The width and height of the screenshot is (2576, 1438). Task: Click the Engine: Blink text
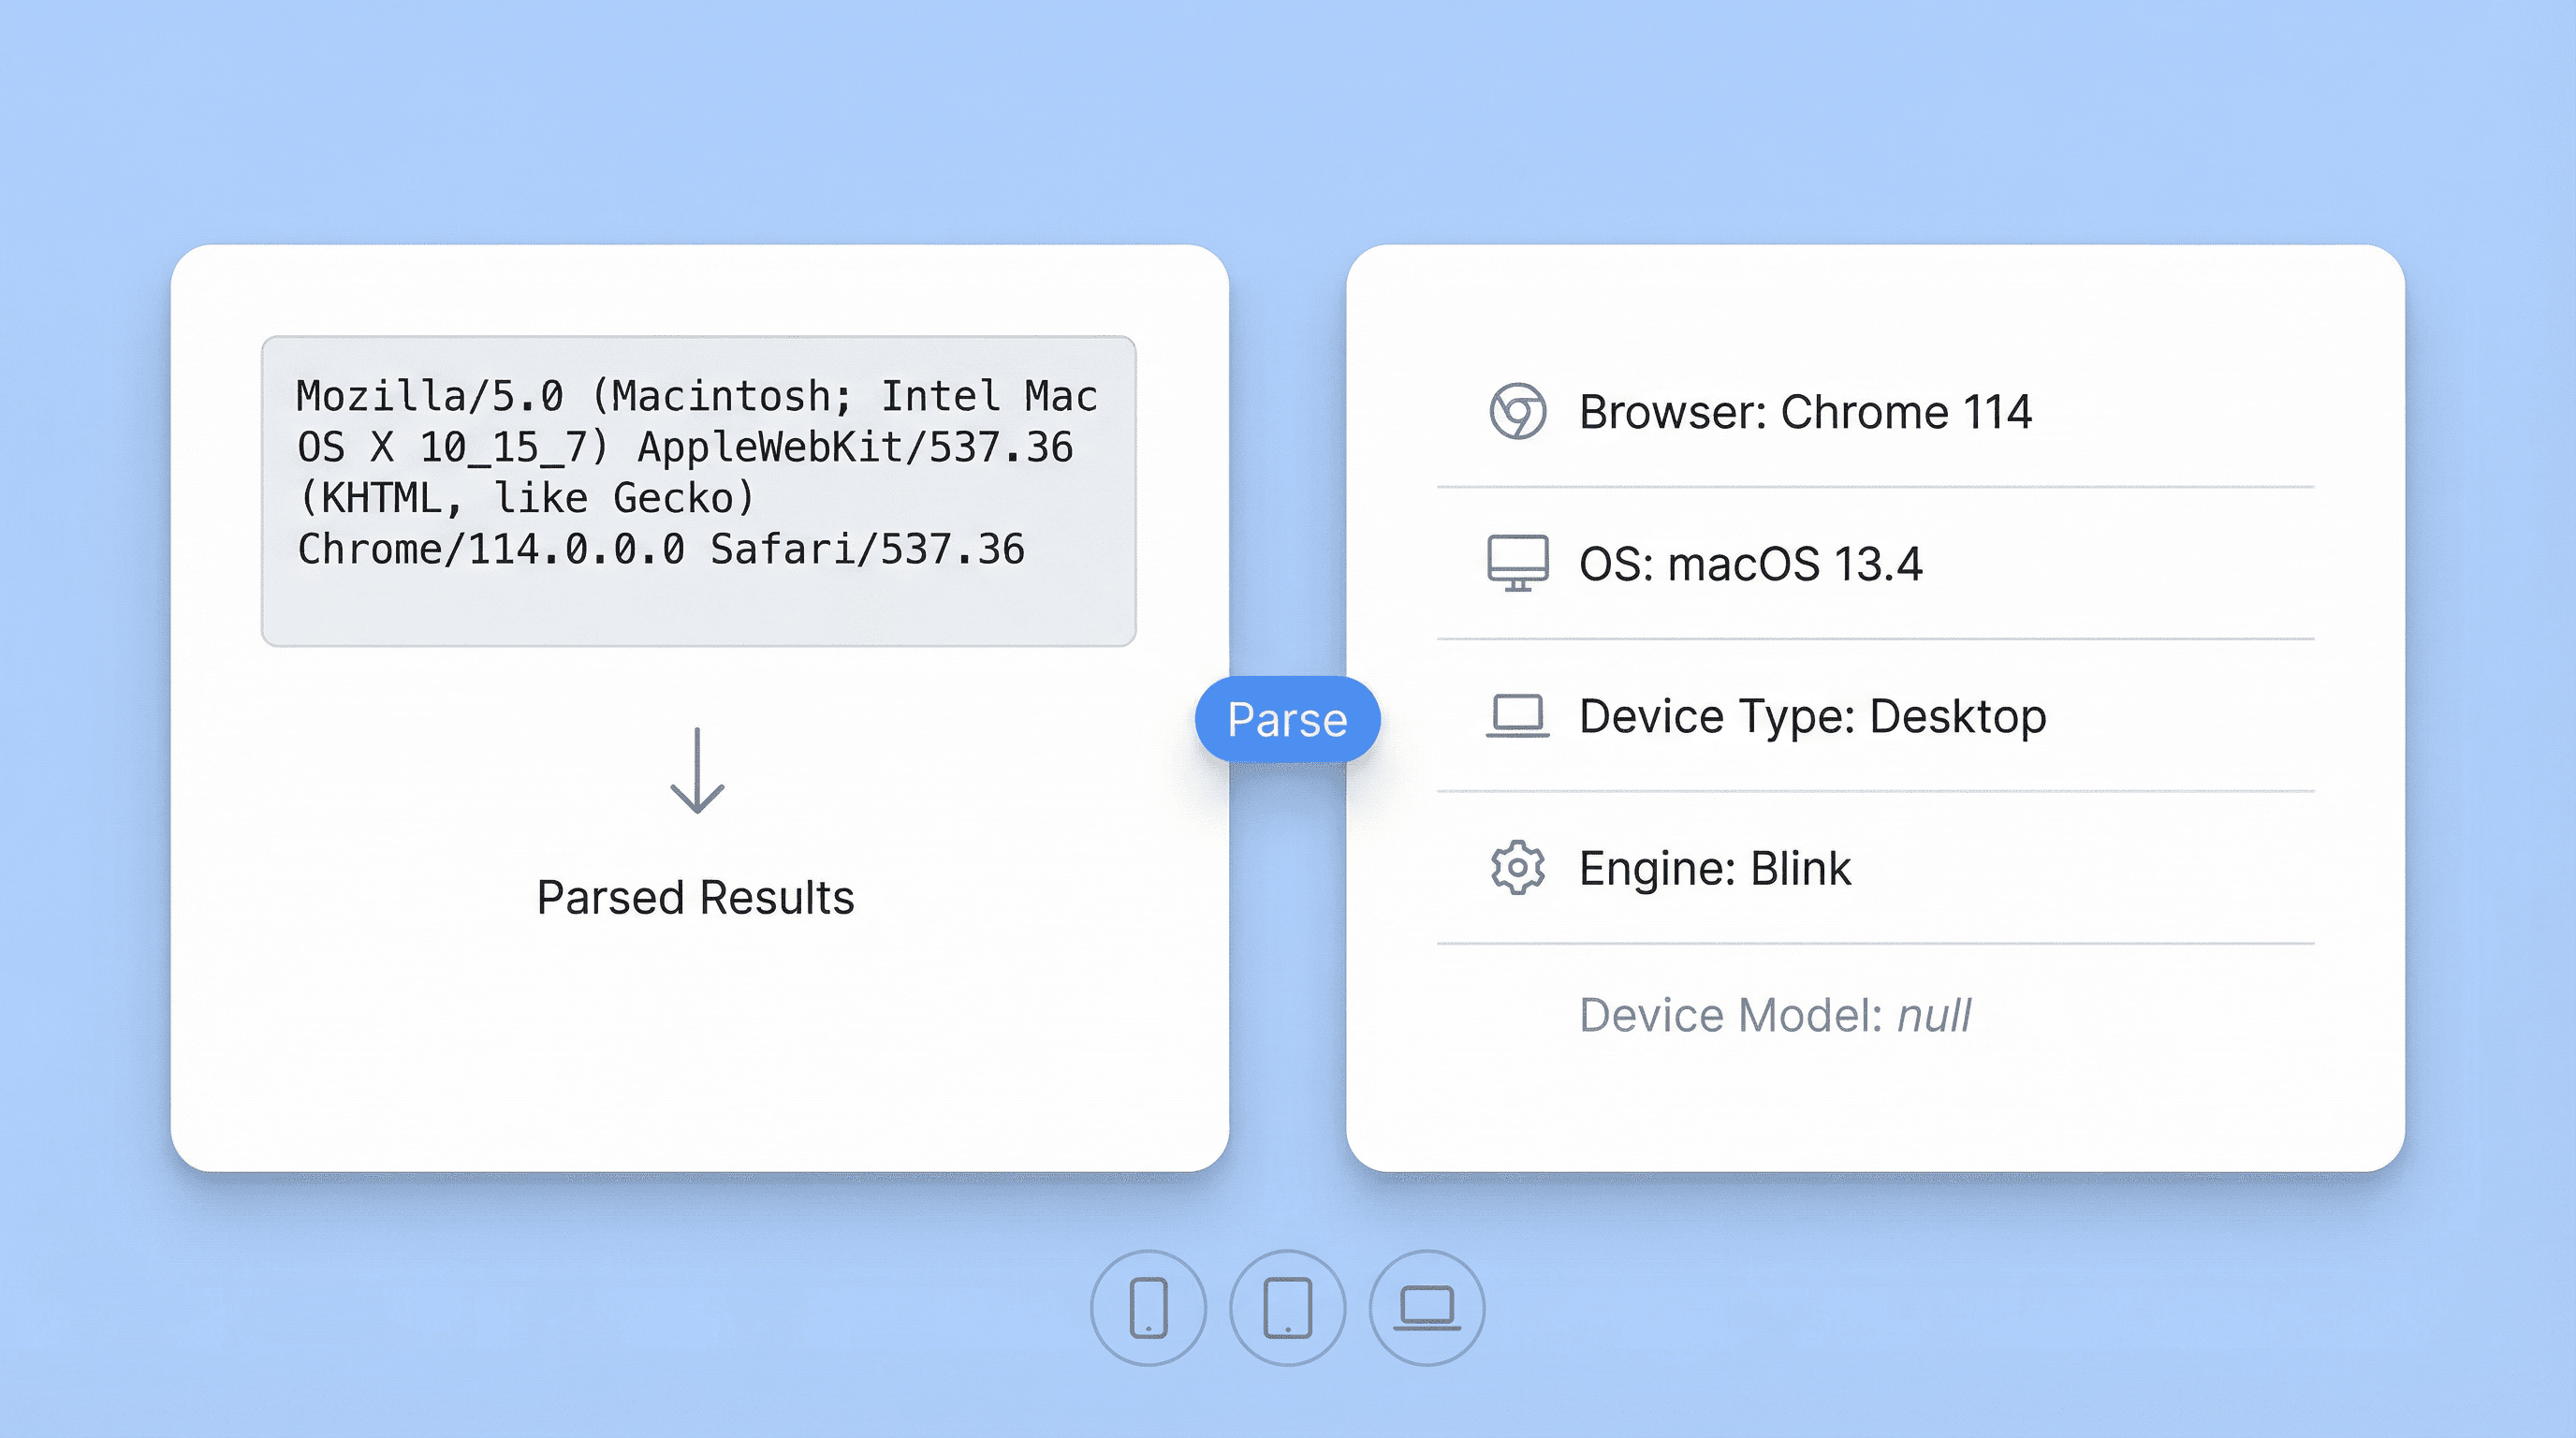(1714, 868)
